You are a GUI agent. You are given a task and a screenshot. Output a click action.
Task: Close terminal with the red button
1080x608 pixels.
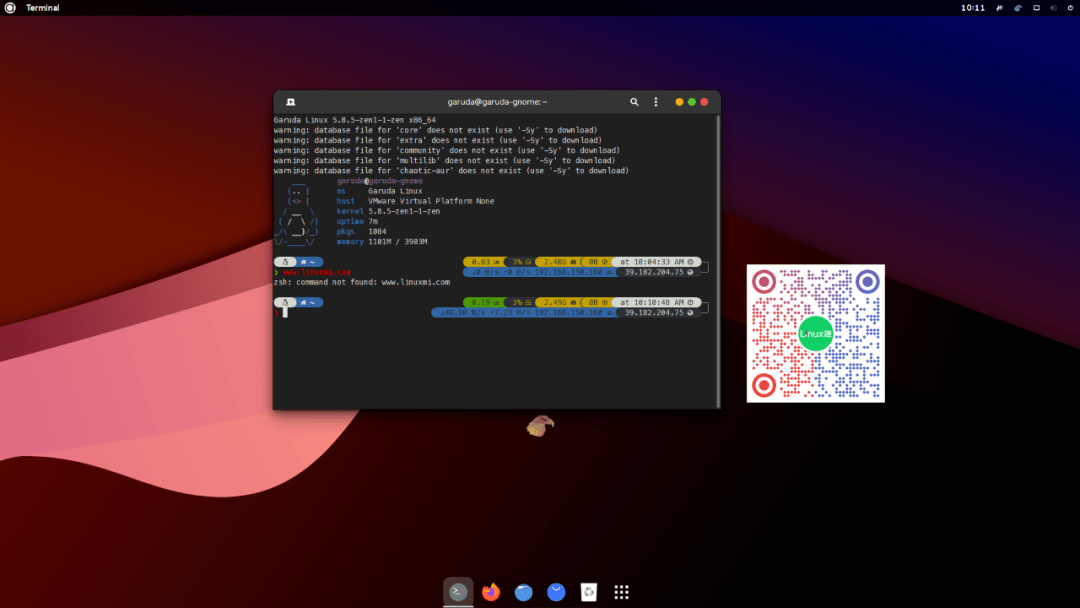coord(704,102)
